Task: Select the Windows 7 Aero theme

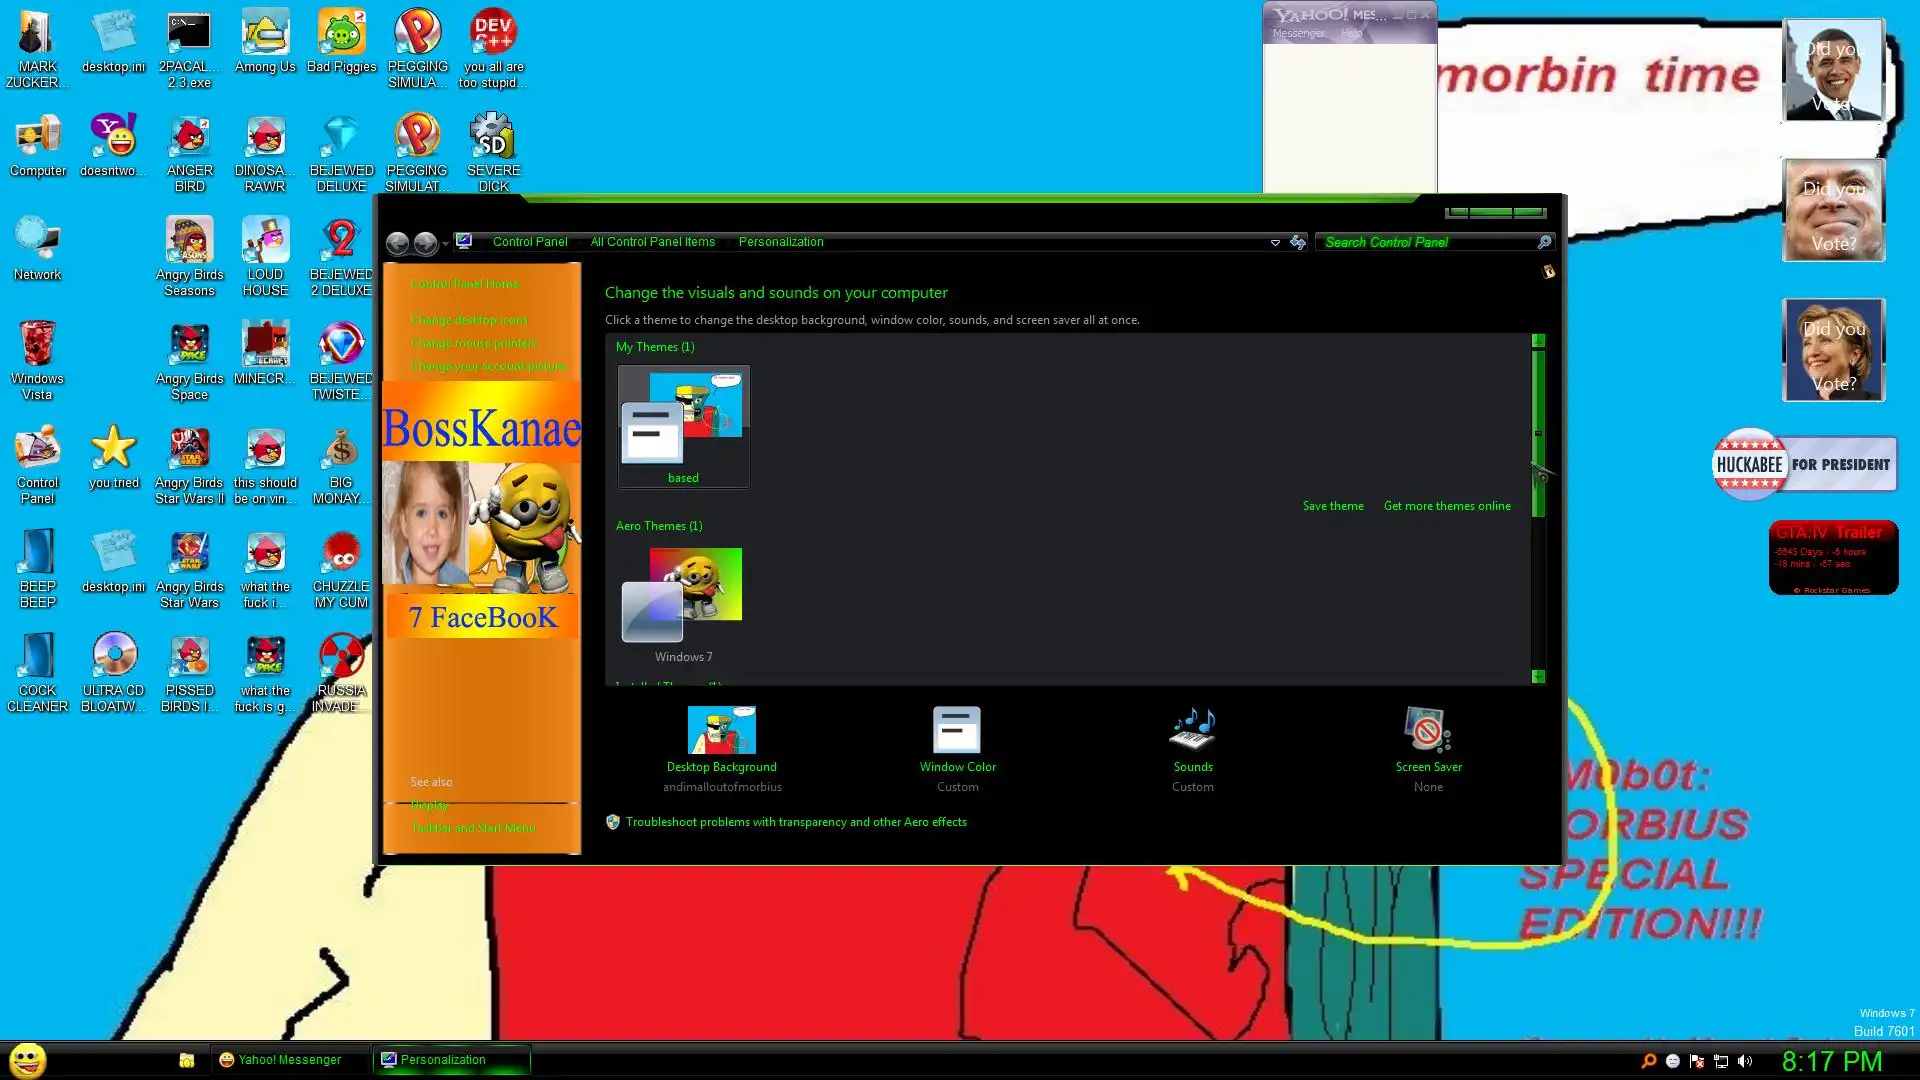Action: coord(683,598)
